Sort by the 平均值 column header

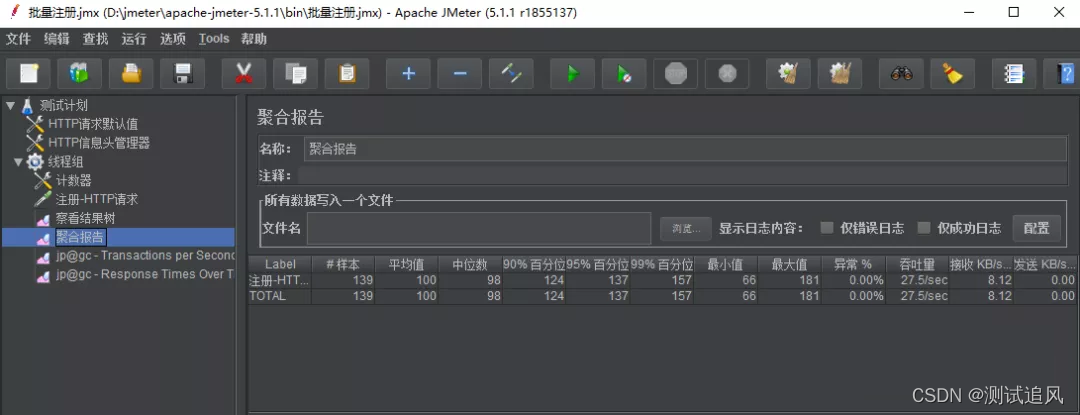click(x=407, y=264)
